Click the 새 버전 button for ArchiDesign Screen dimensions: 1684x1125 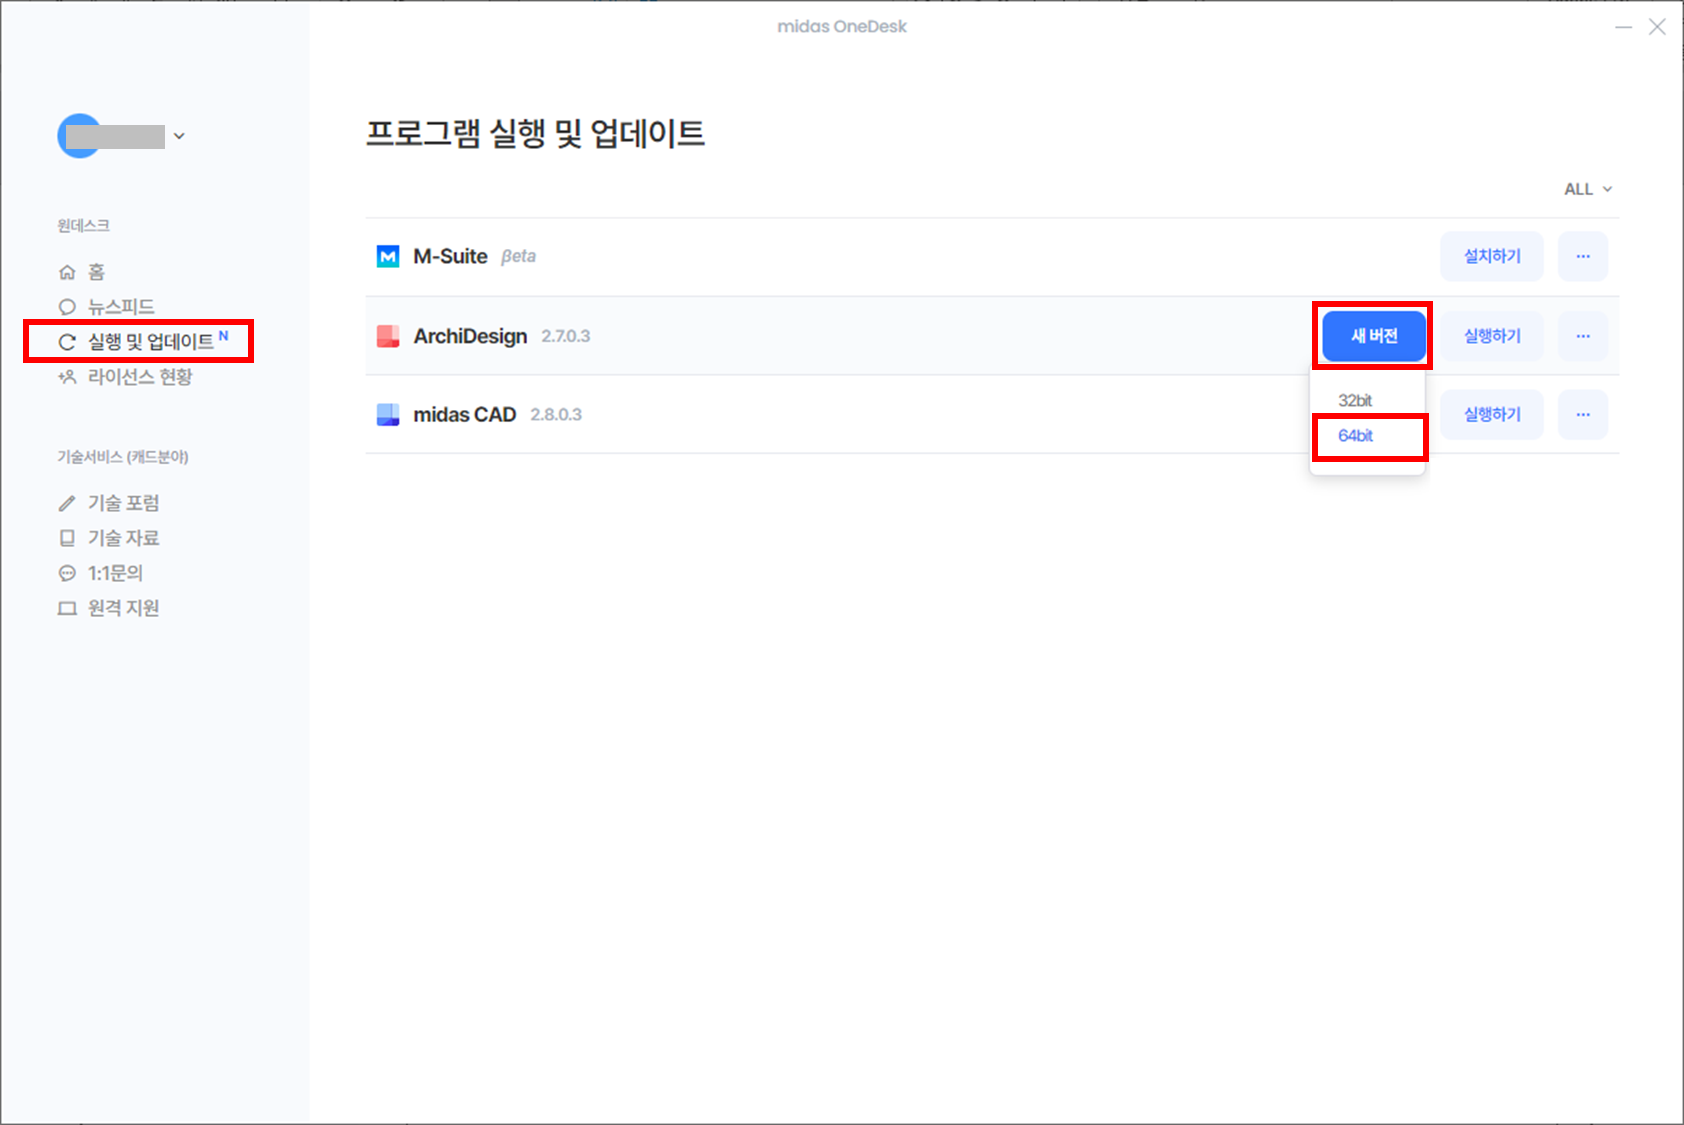[1374, 336]
